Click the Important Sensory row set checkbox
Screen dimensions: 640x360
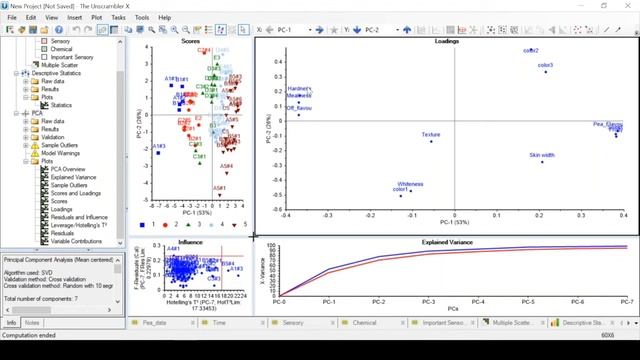[x=44, y=57]
